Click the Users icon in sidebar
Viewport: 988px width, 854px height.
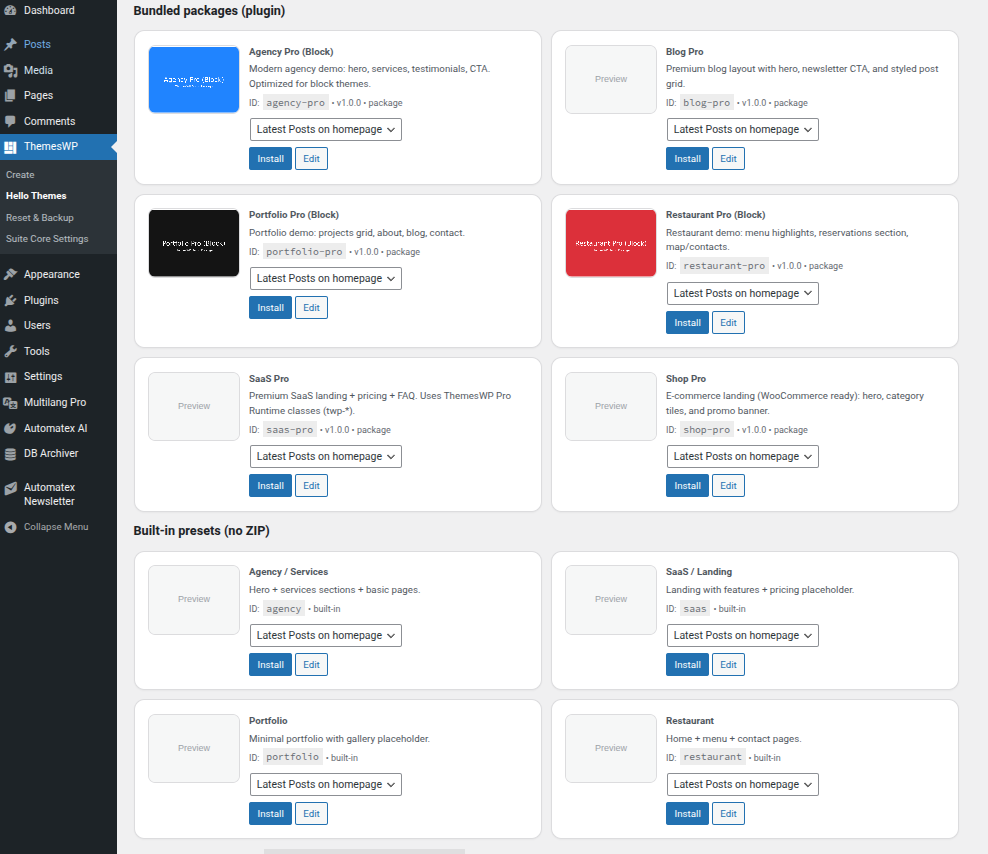pyautogui.click(x=11, y=325)
